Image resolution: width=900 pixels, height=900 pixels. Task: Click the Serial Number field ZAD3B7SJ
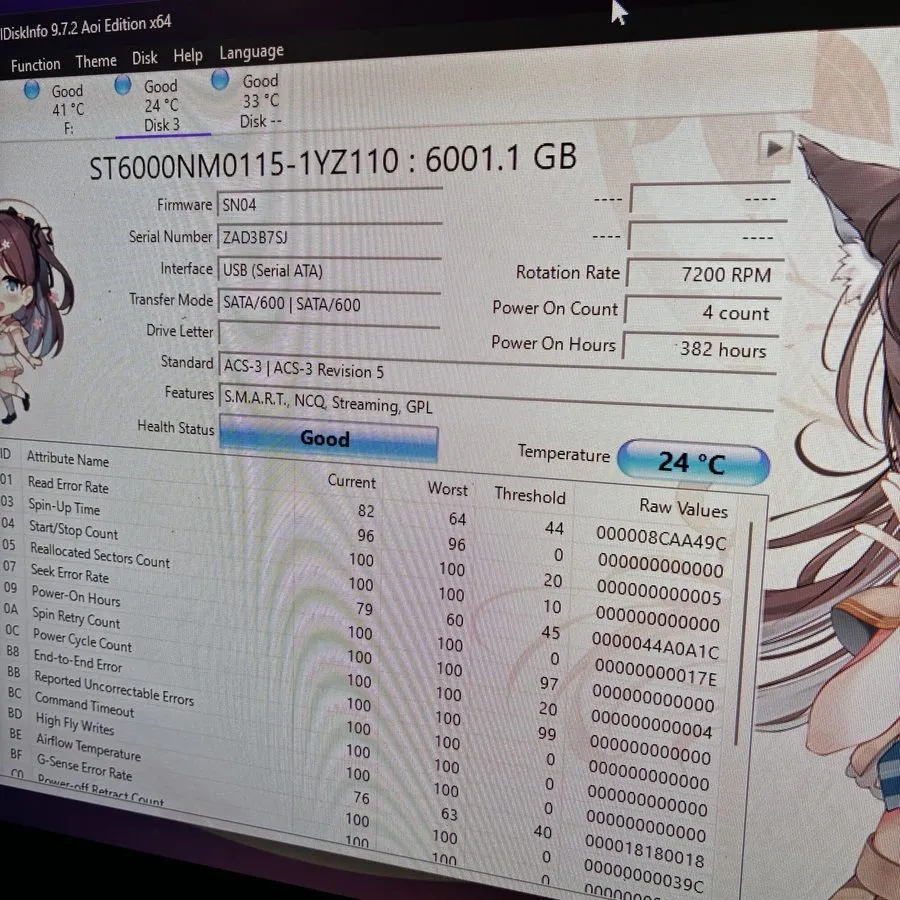pos(329,237)
